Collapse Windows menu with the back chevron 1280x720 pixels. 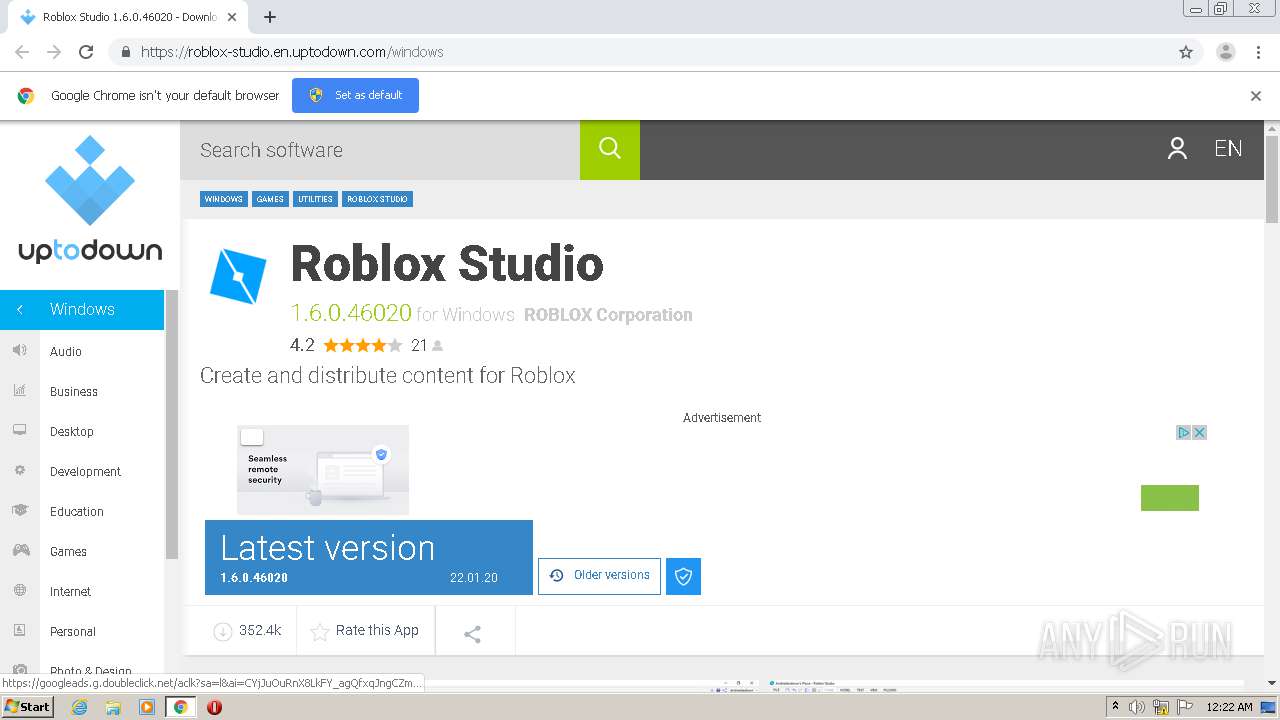point(19,310)
